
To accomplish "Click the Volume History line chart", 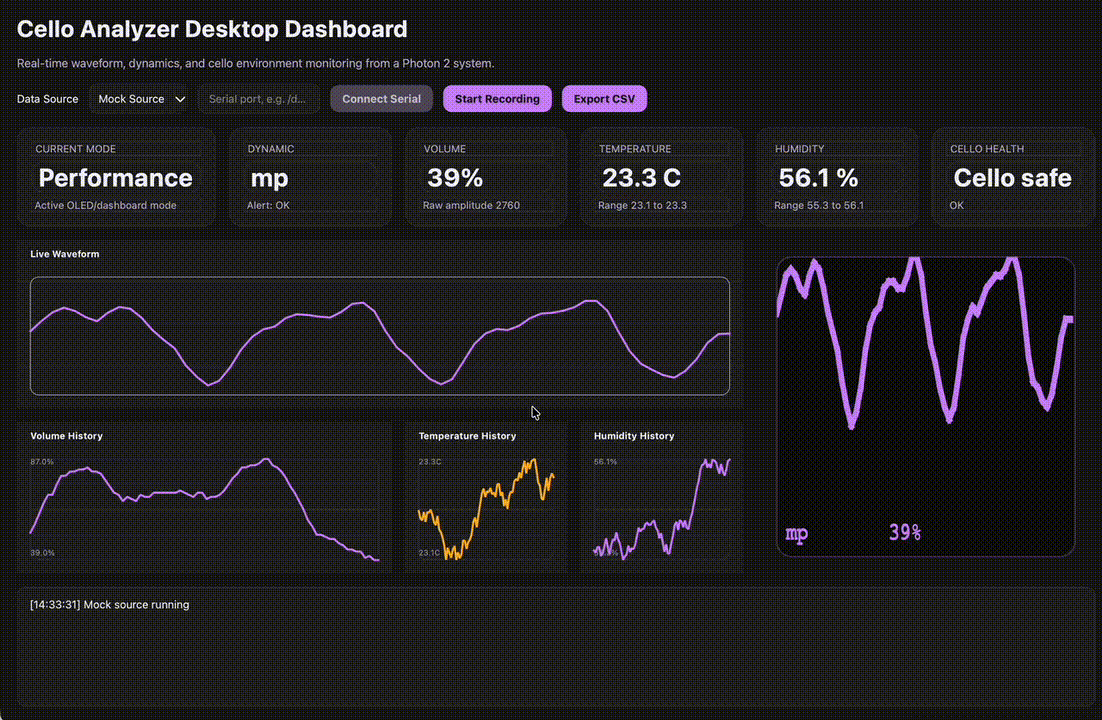I will click(205, 508).
